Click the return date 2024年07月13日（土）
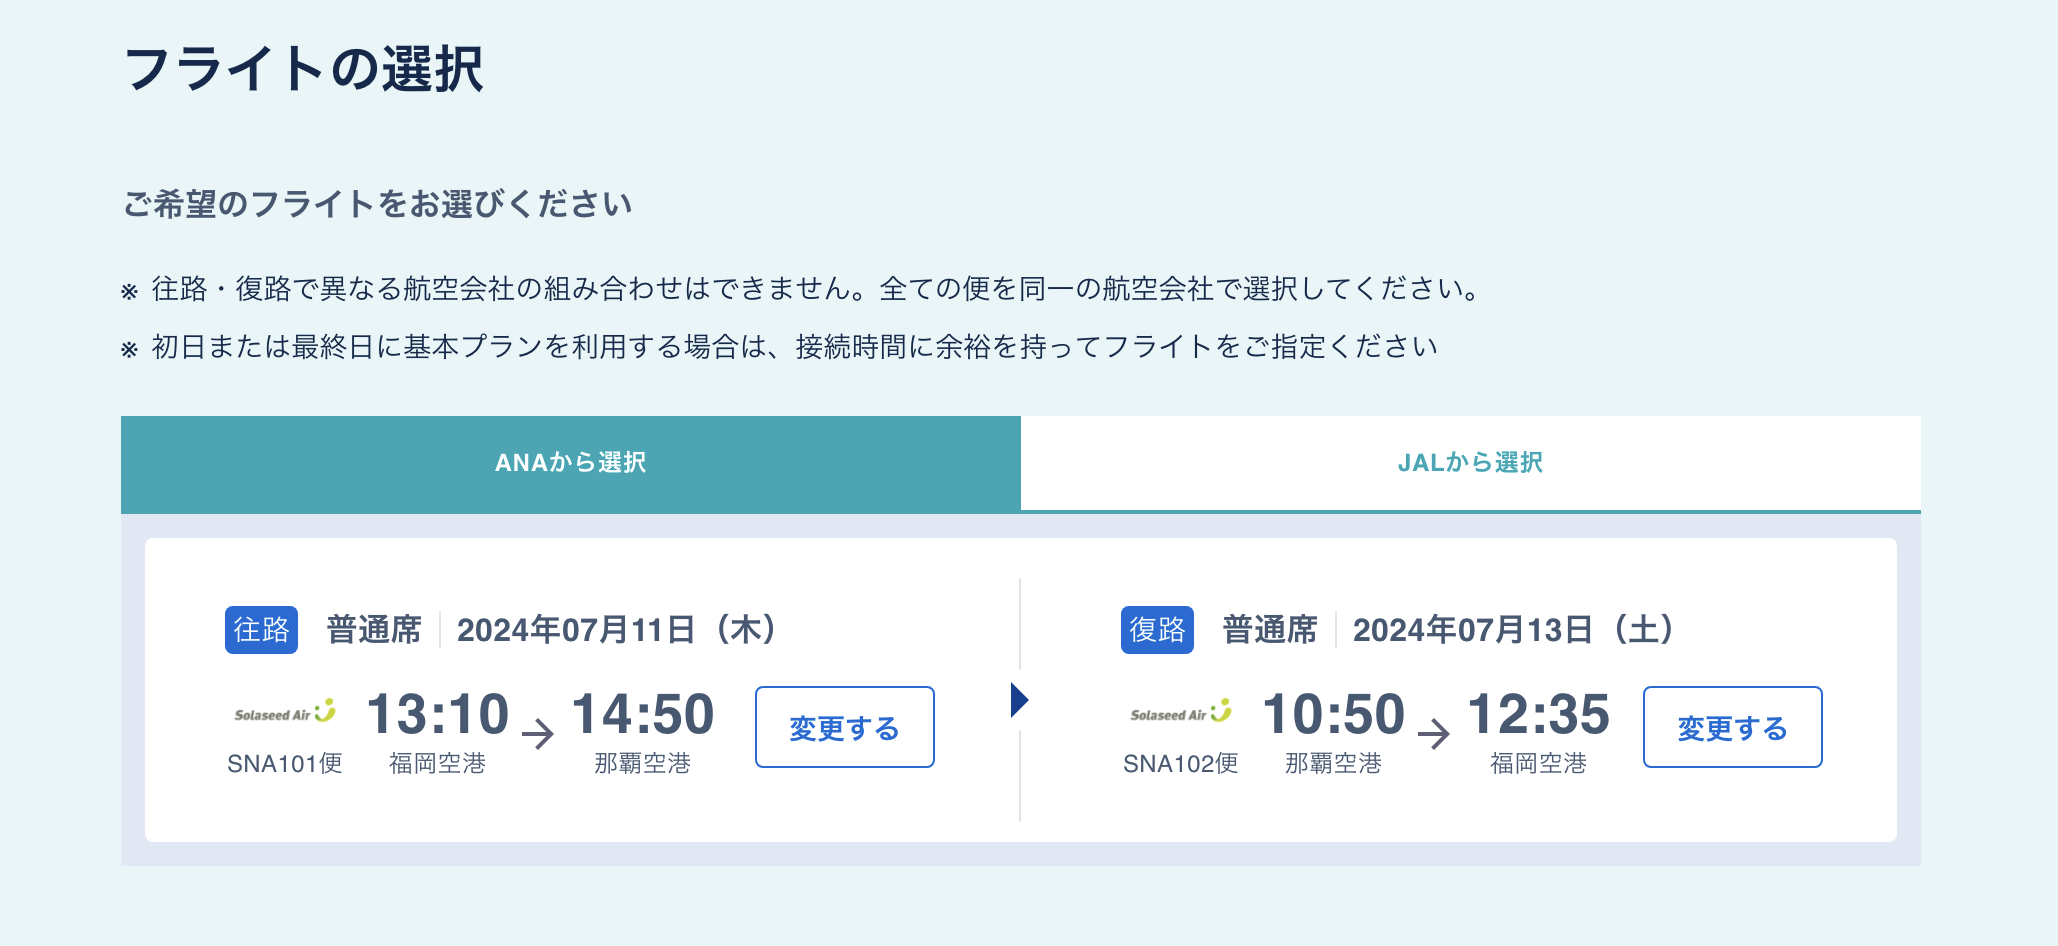The height and width of the screenshot is (946, 2058). [1514, 630]
